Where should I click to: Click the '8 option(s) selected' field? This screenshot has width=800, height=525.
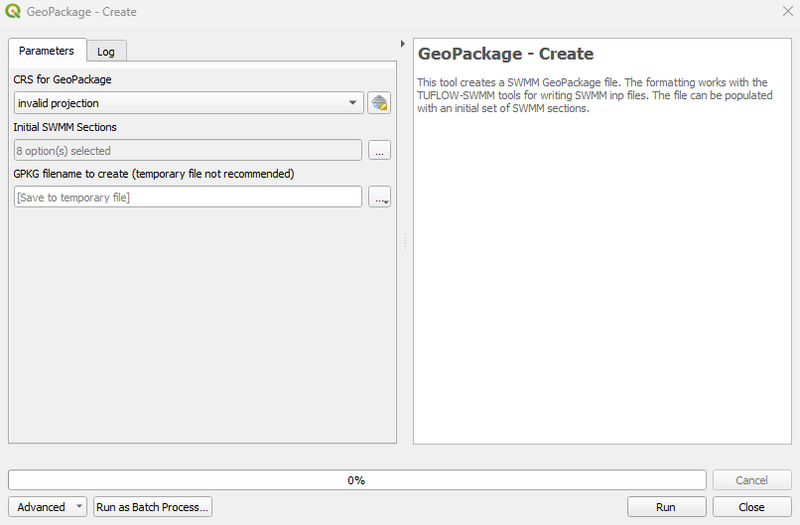188,151
